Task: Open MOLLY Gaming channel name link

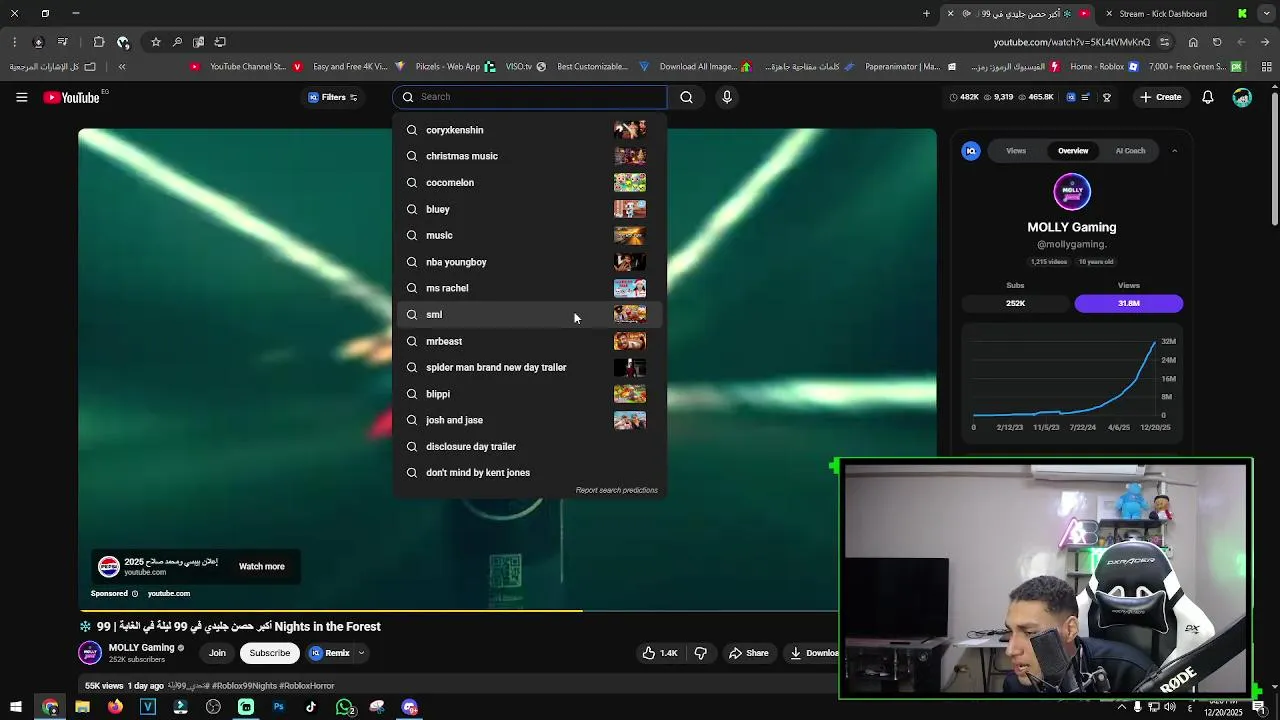Action: pos(141,647)
